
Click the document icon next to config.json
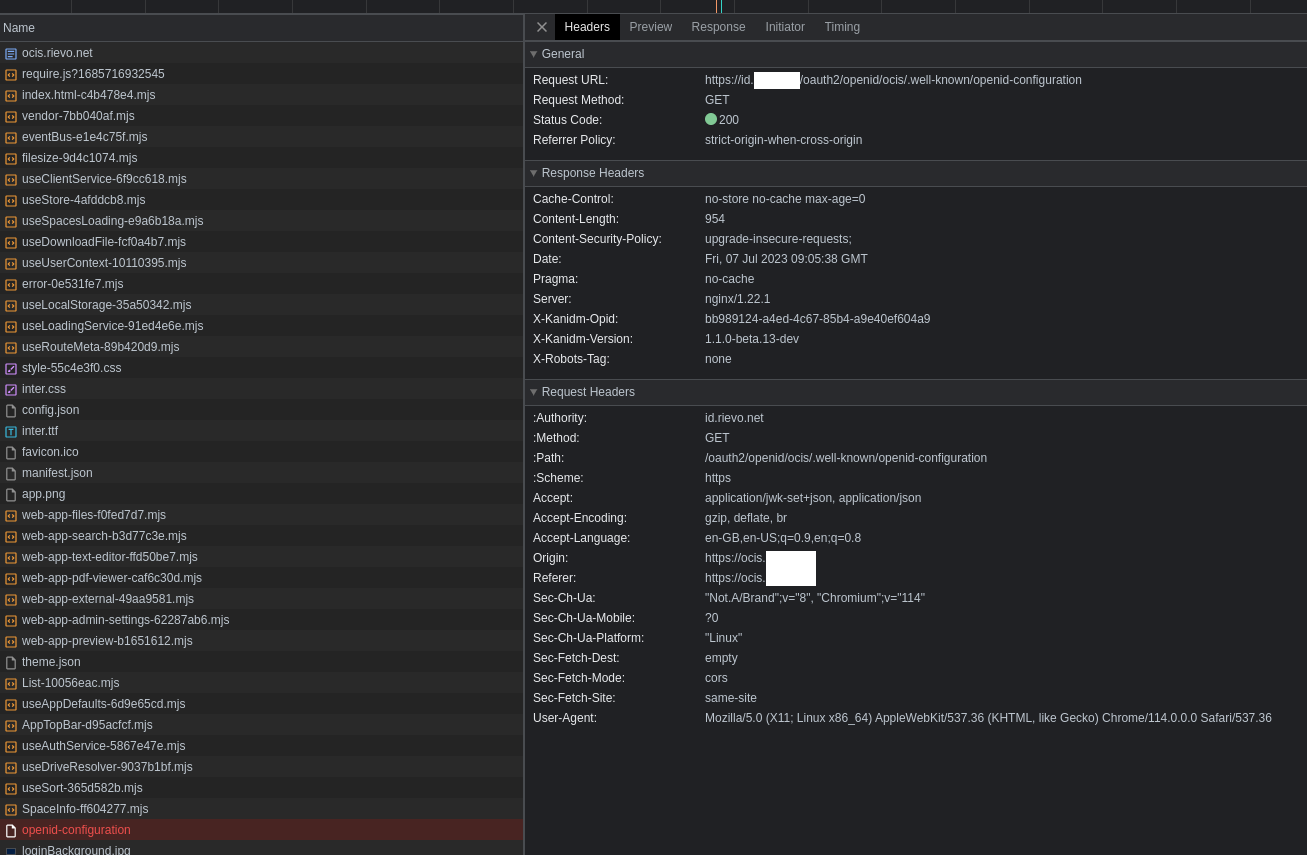click(11, 410)
